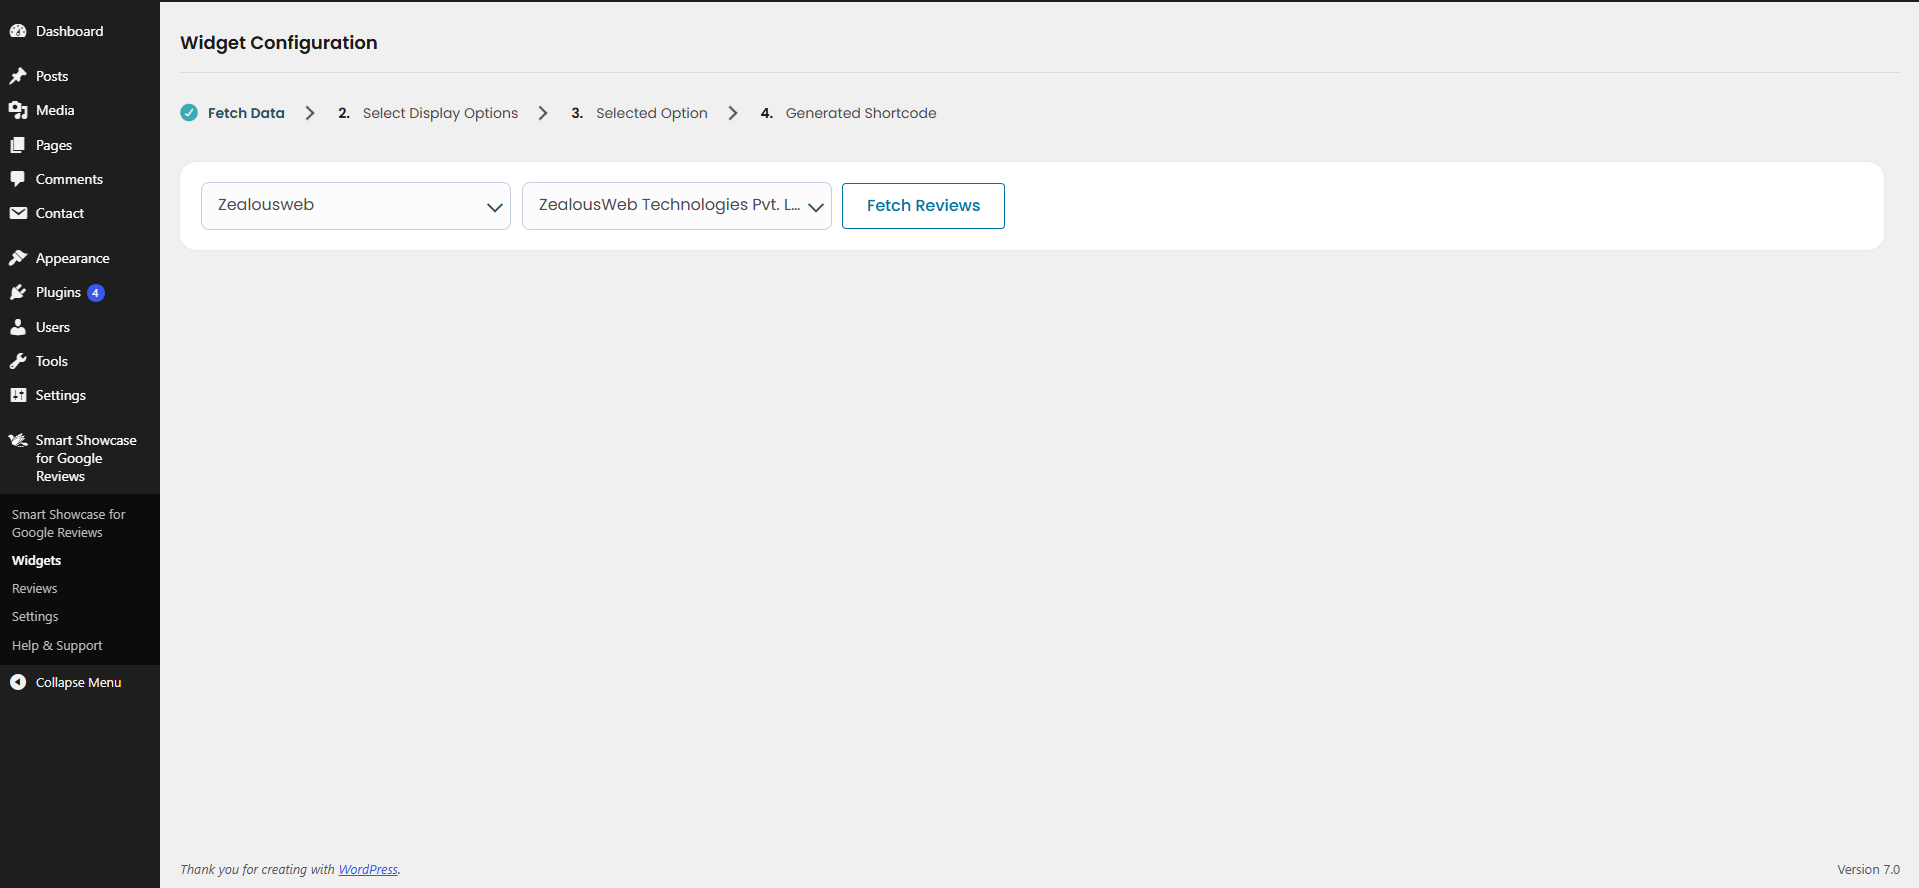Click the Fetch Data checkmark icon
The height and width of the screenshot is (888, 1919).
tap(189, 113)
